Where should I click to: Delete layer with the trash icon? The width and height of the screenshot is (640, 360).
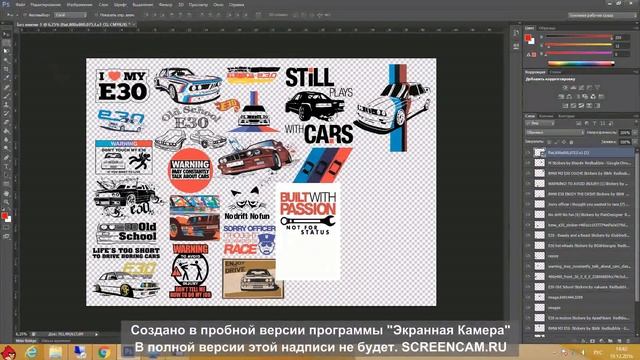tap(628, 340)
